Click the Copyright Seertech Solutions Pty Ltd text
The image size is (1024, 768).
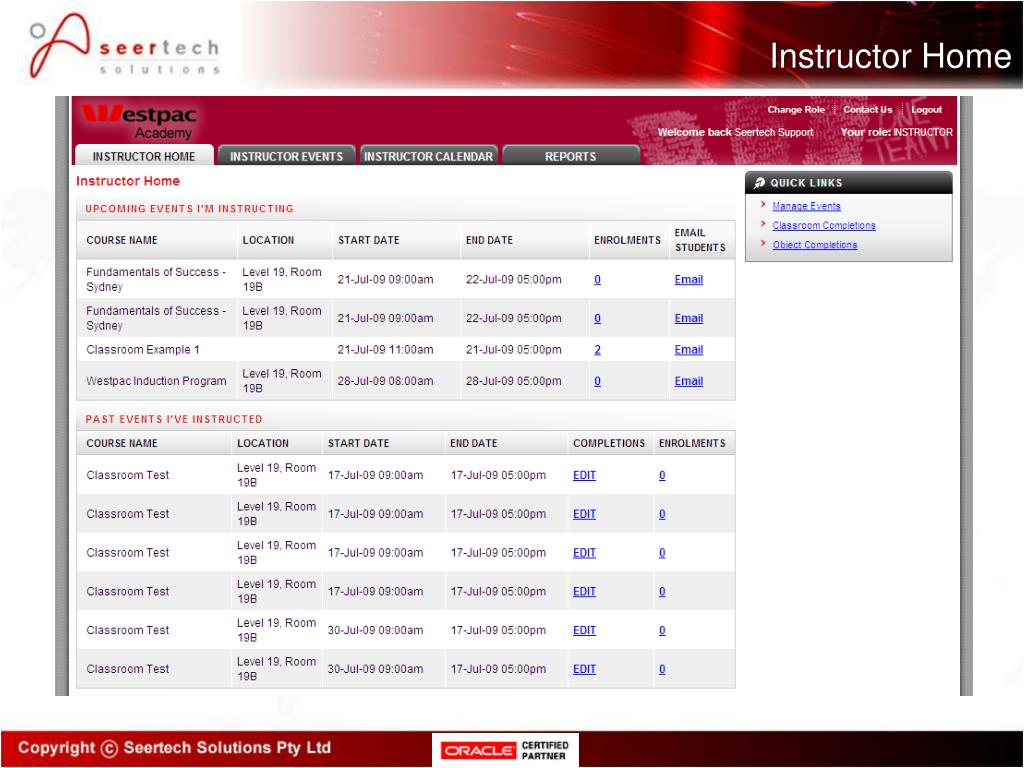(174, 748)
